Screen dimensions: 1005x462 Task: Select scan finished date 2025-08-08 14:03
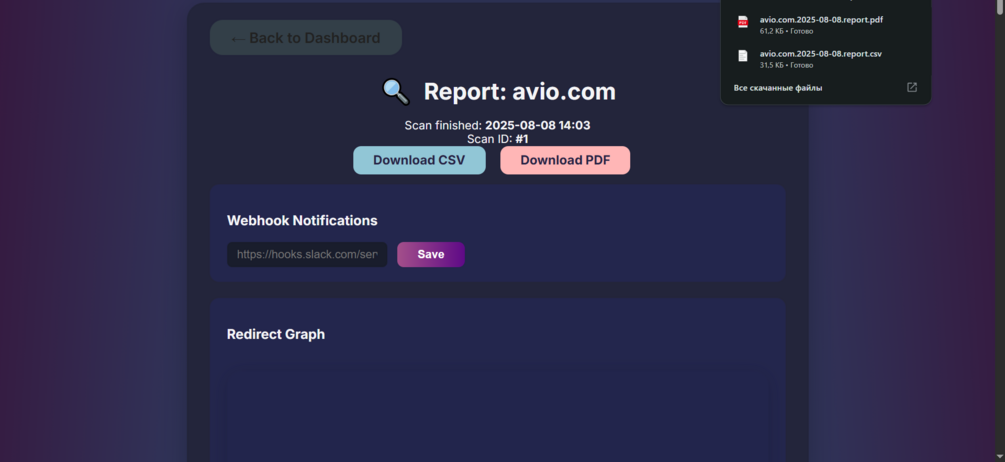click(x=537, y=126)
